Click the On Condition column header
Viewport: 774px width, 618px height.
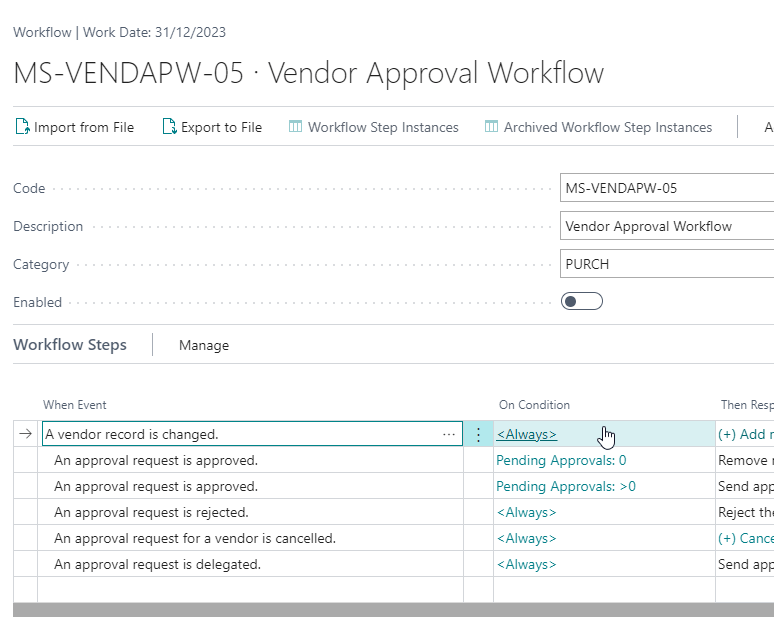tap(534, 405)
